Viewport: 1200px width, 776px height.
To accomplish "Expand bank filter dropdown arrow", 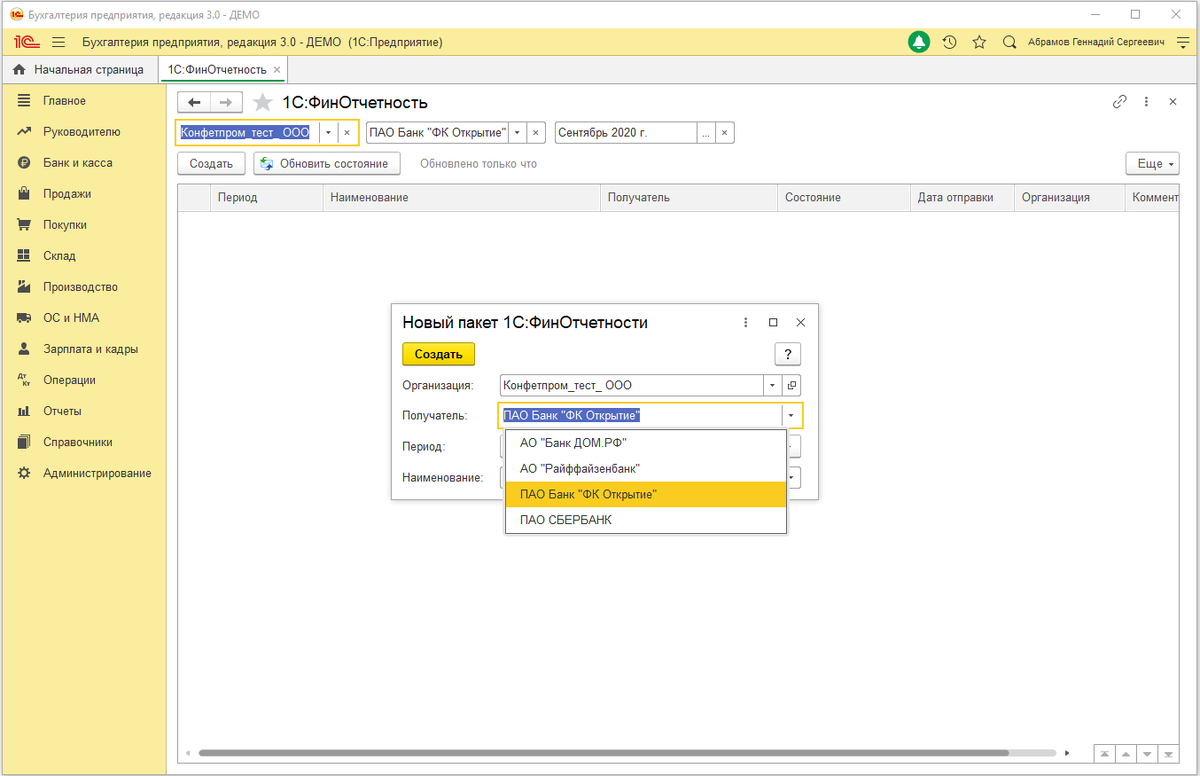I will [517, 132].
